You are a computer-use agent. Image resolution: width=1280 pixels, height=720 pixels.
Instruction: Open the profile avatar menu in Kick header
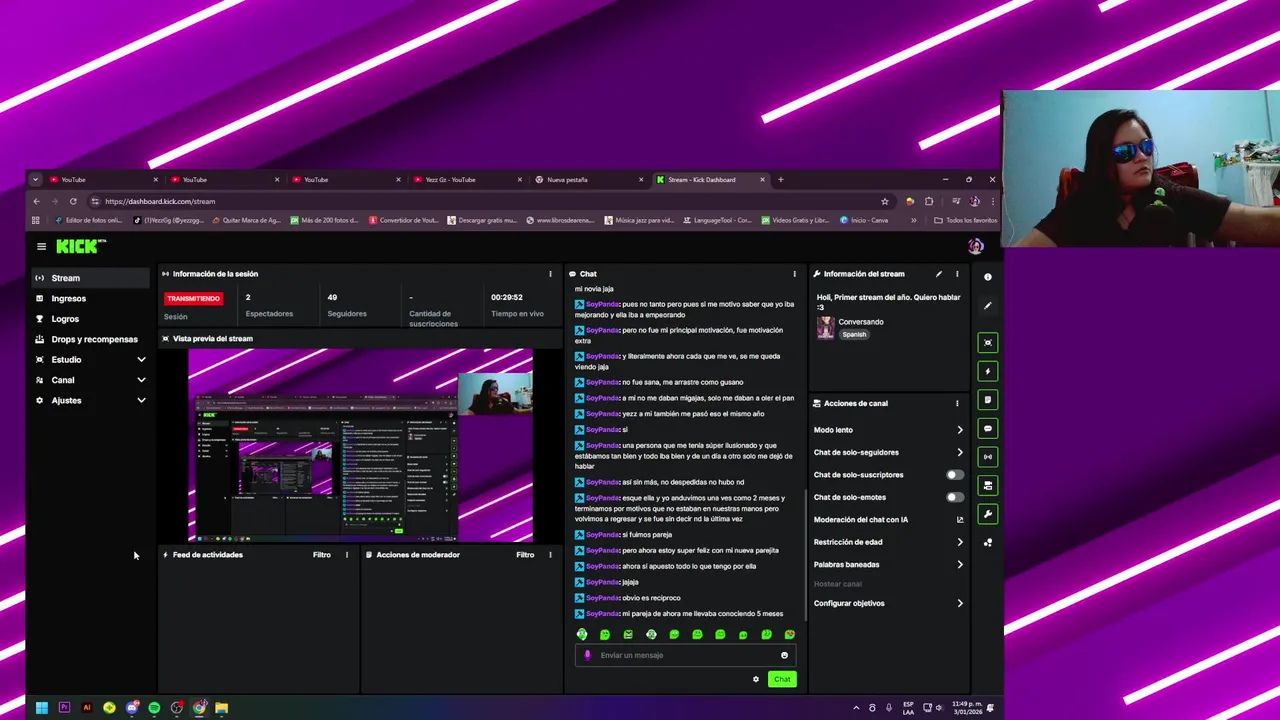tap(976, 246)
